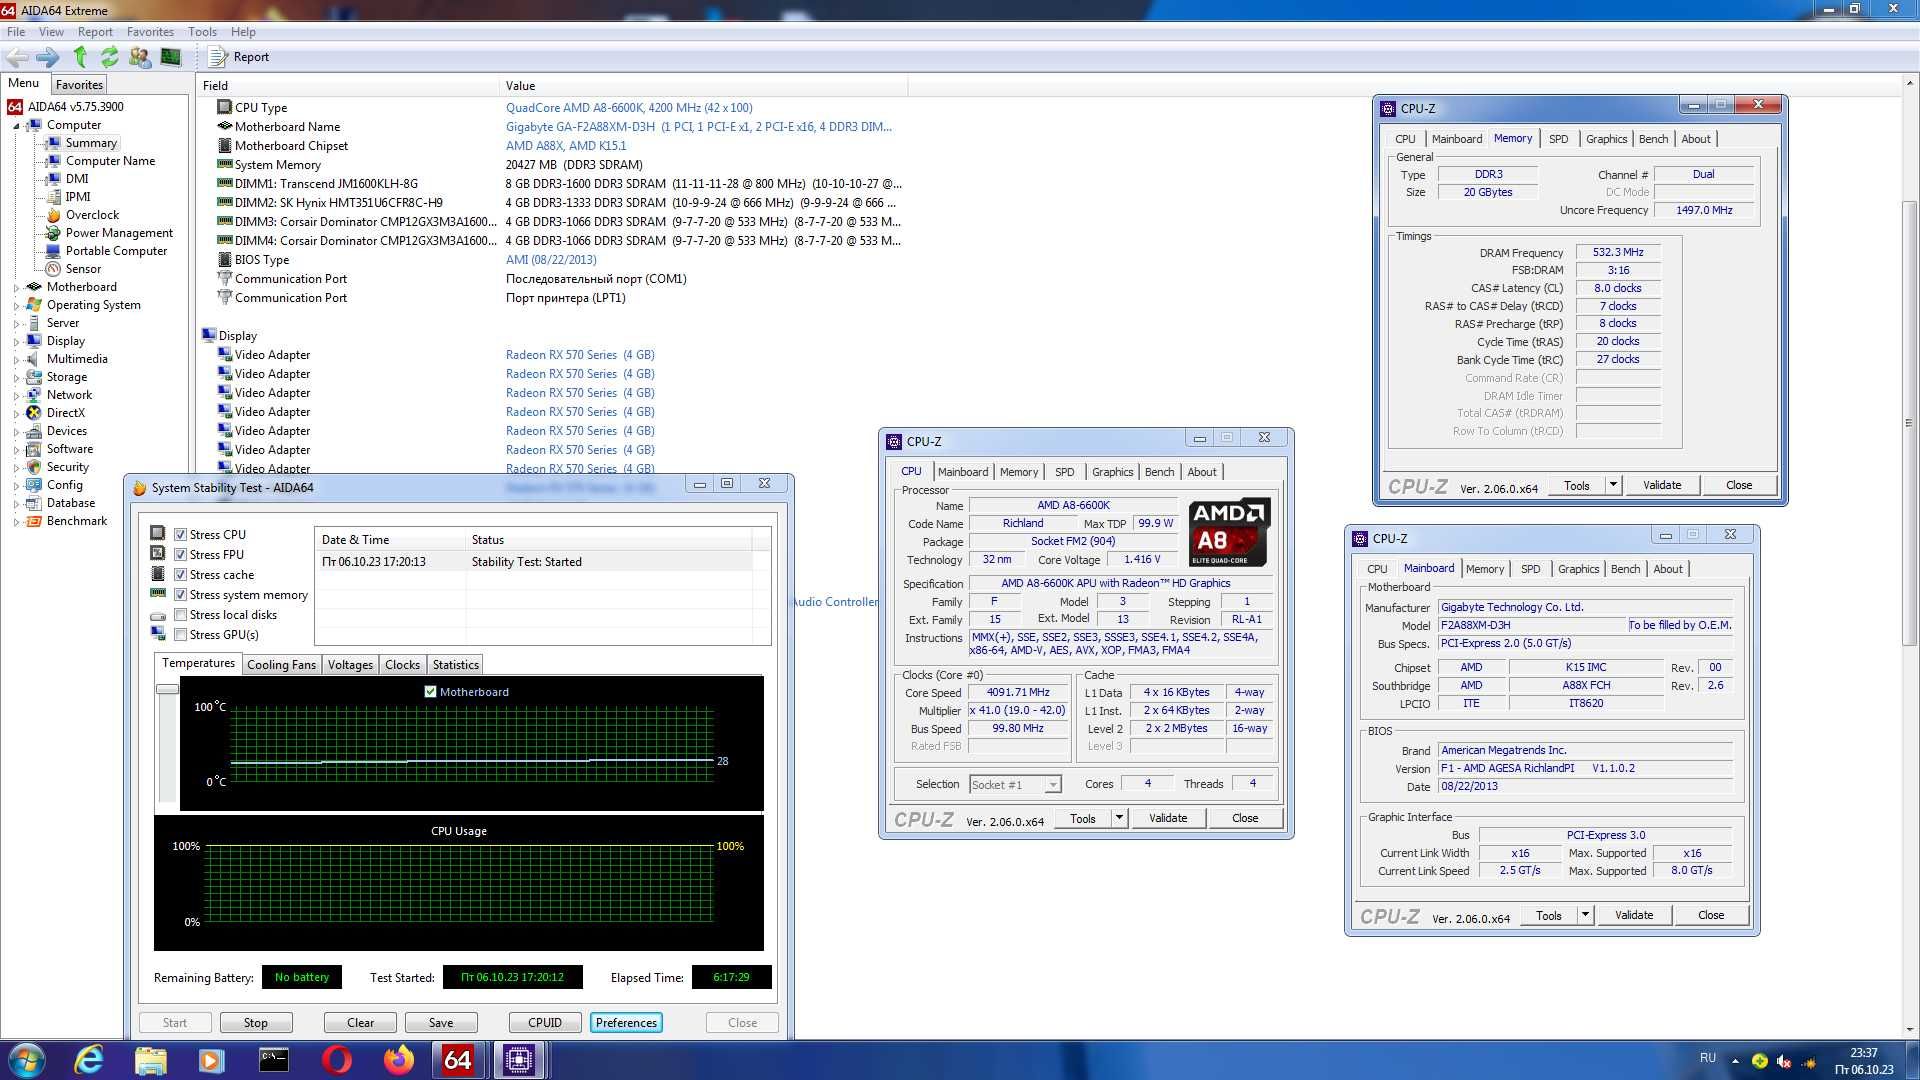Launch Internet Explorer from the taskbar
1920x1080 pixels.
[89, 1060]
